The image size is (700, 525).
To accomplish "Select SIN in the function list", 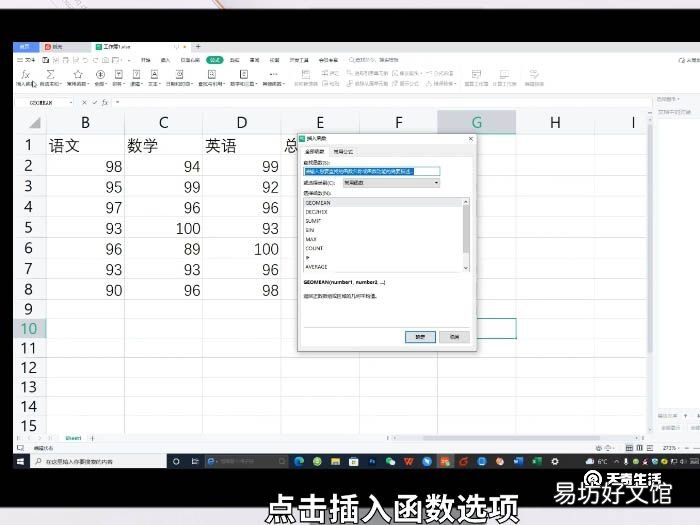I will coord(383,230).
